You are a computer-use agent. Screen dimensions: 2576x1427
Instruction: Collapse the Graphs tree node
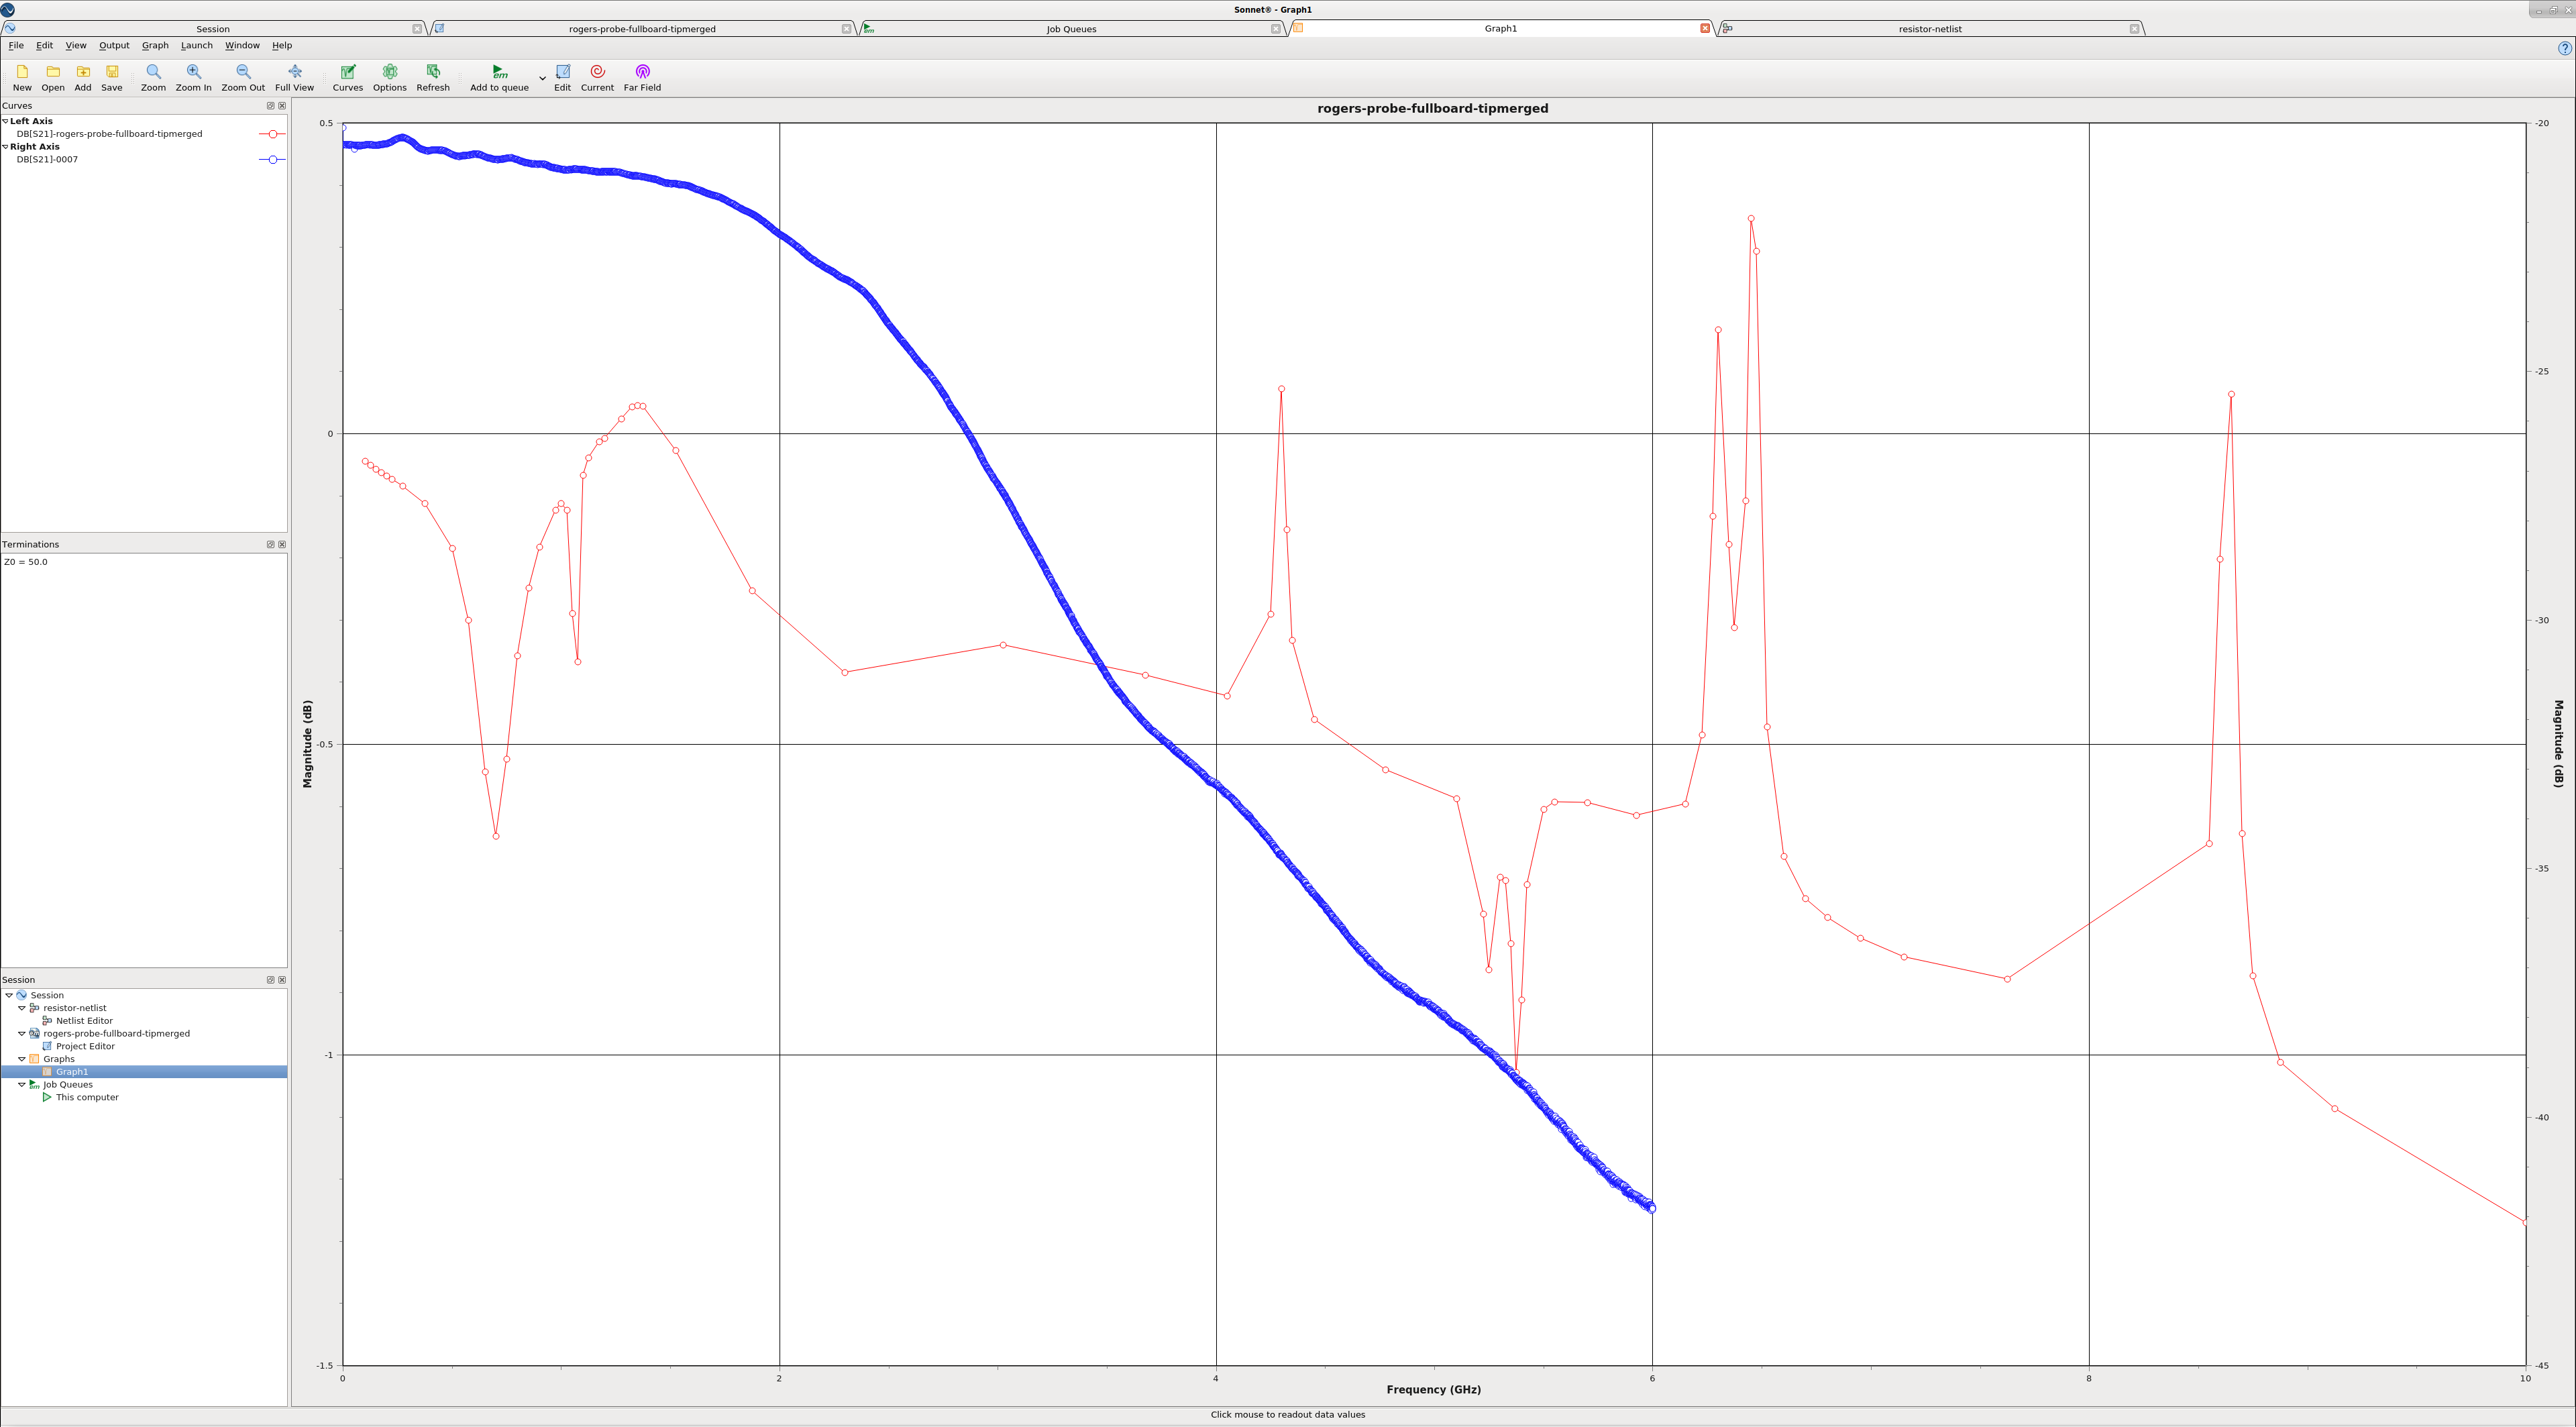coord(22,1059)
